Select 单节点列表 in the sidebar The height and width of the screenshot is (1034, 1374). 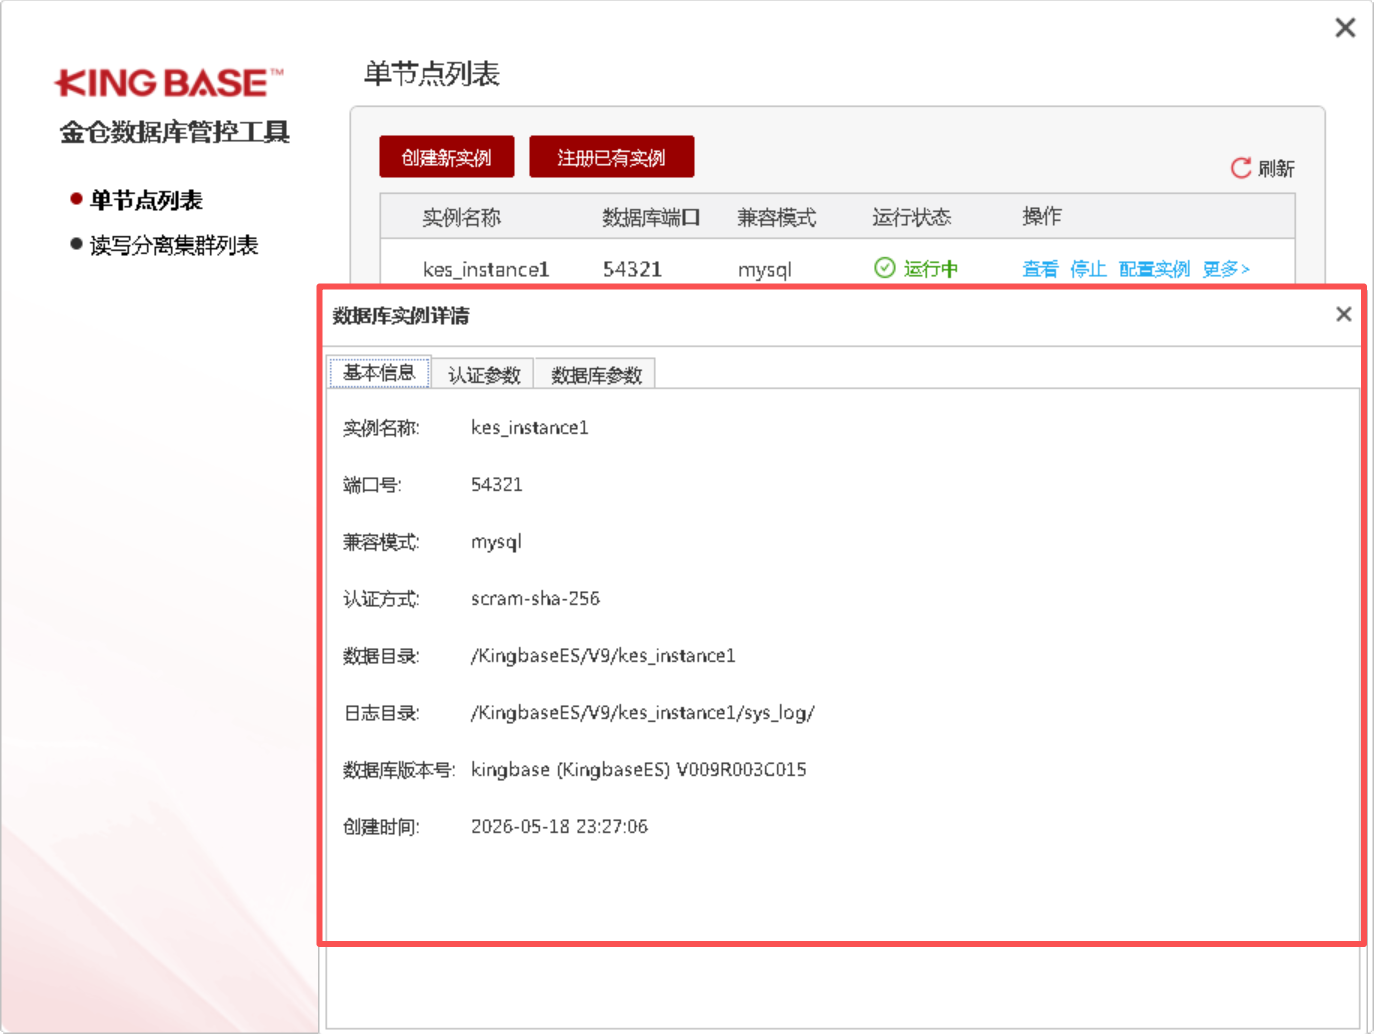click(x=146, y=200)
